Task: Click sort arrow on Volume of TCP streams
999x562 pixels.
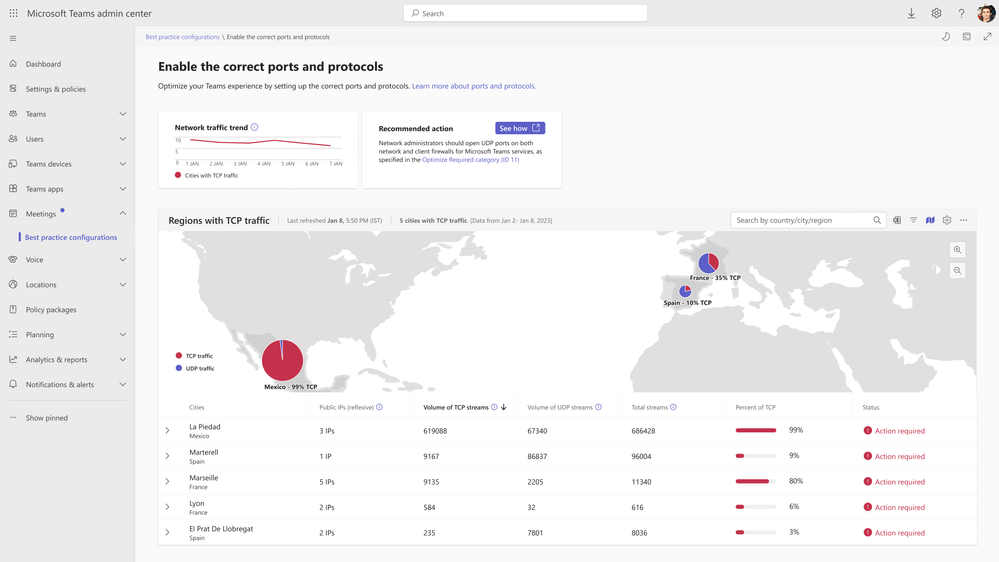Action: 503,407
